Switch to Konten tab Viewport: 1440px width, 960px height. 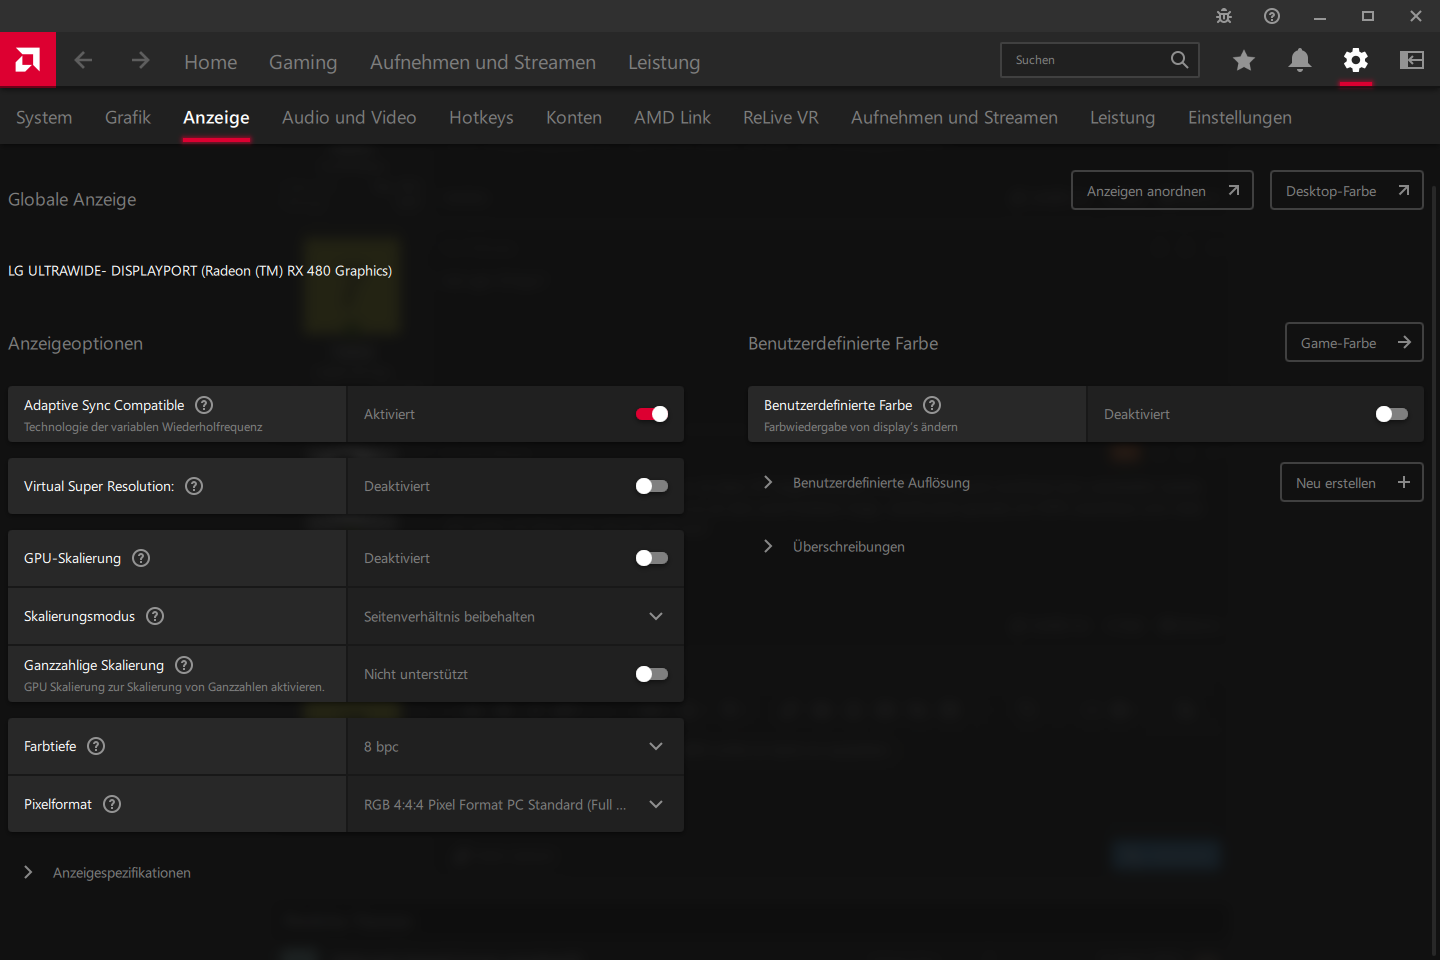point(574,117)
